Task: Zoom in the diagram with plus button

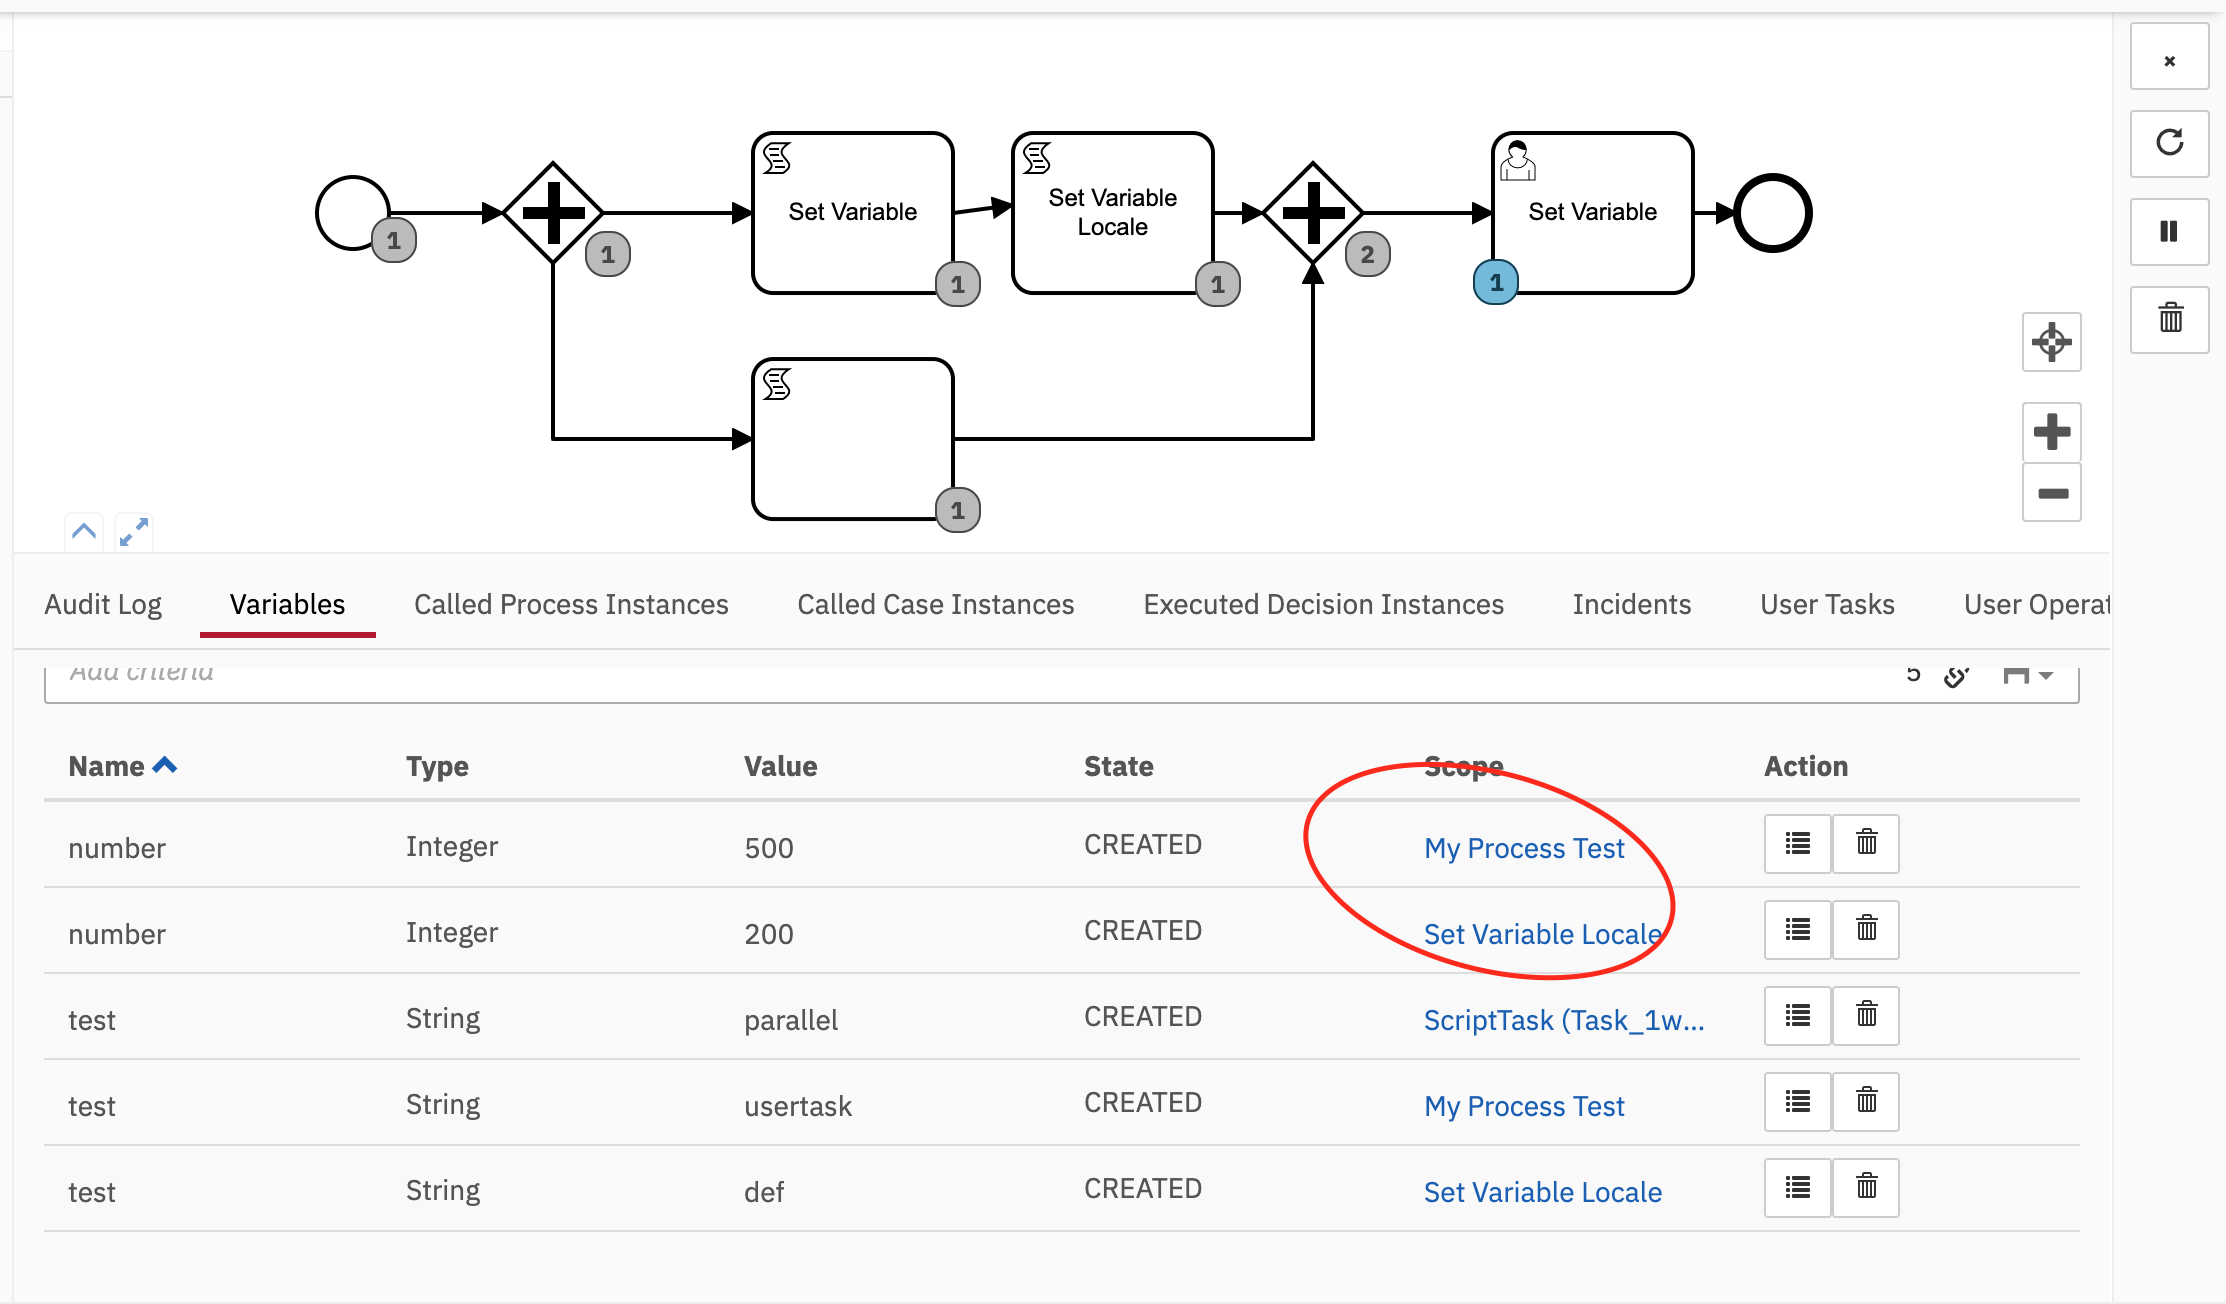Action: [2051, 432]
